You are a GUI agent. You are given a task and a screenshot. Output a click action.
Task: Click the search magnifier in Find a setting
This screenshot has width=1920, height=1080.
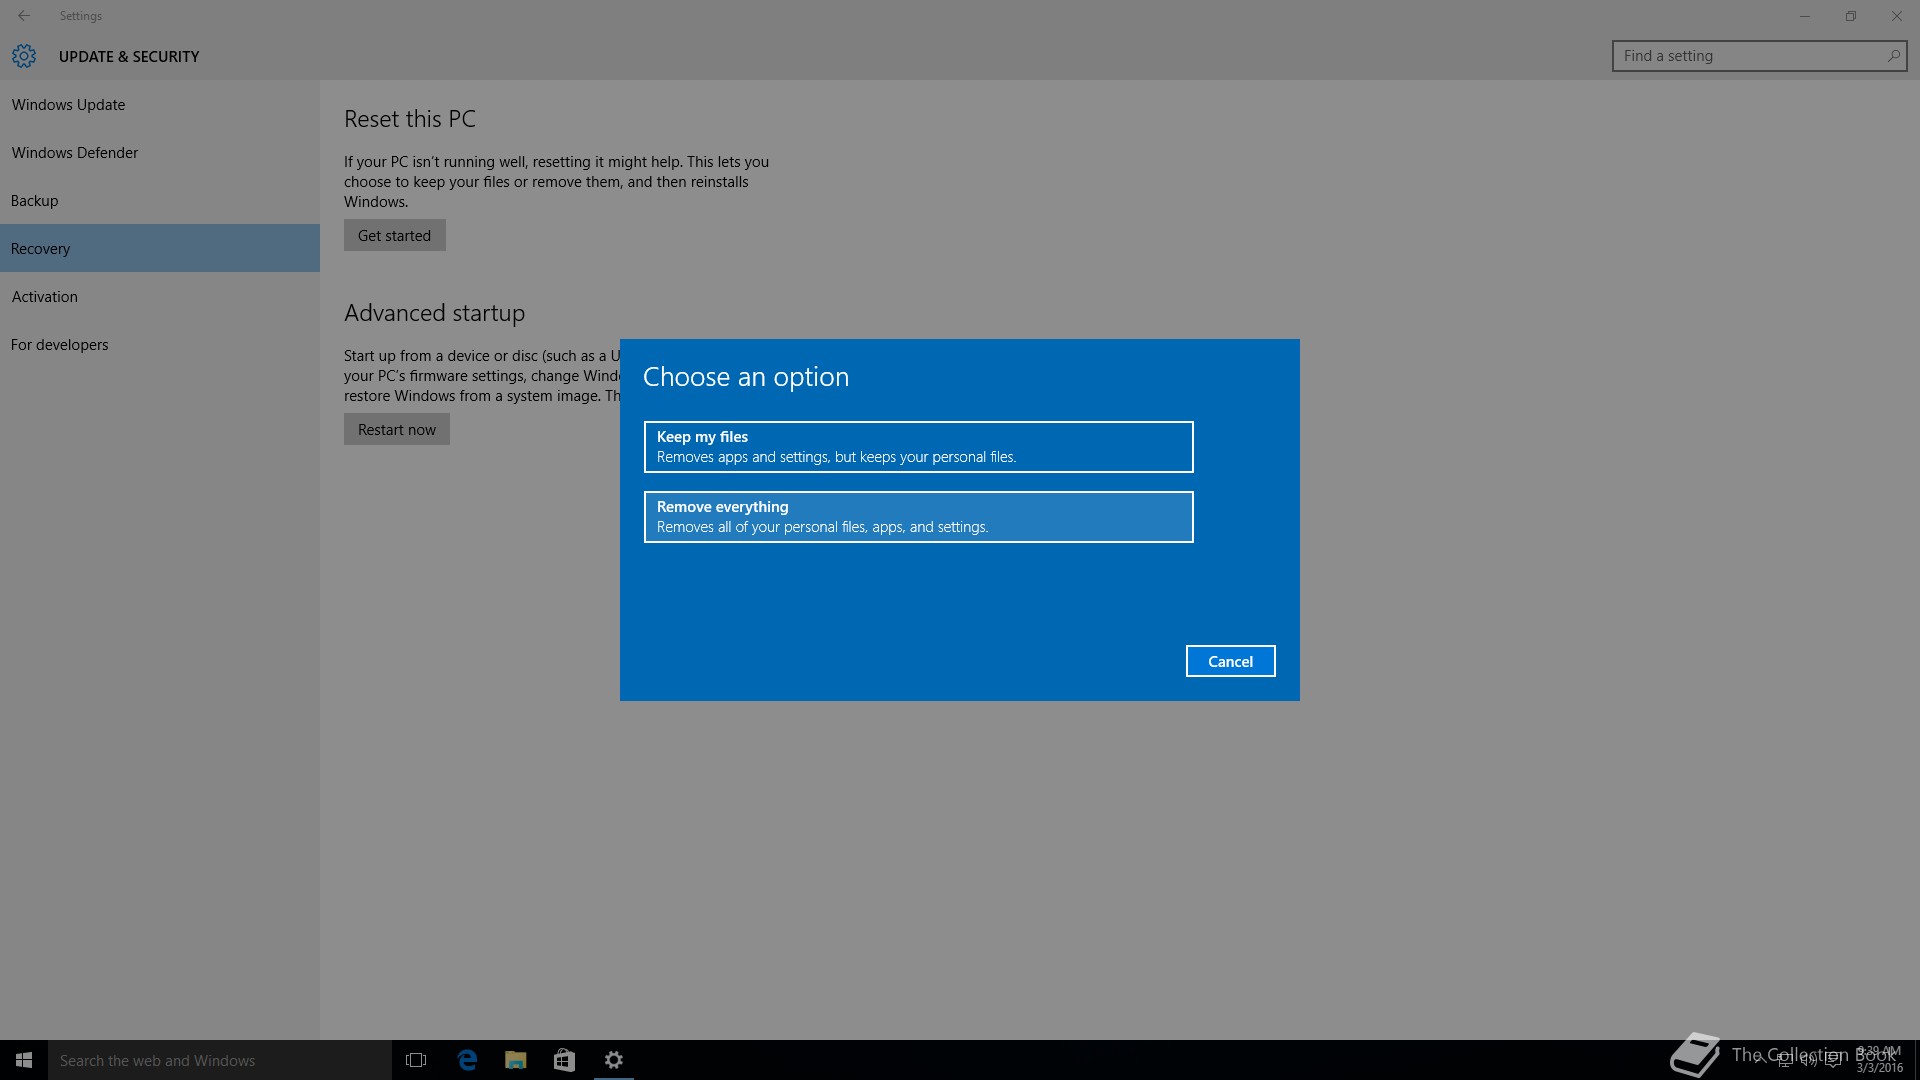tap(1893, 56)
